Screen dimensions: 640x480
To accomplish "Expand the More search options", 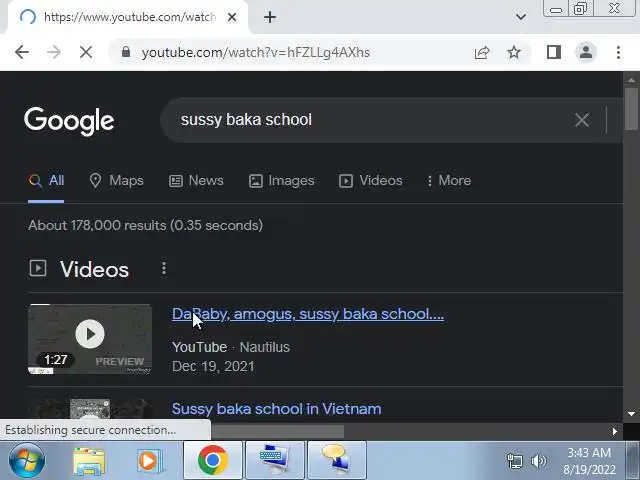I will pyautogui.click(x=449, y=181).
